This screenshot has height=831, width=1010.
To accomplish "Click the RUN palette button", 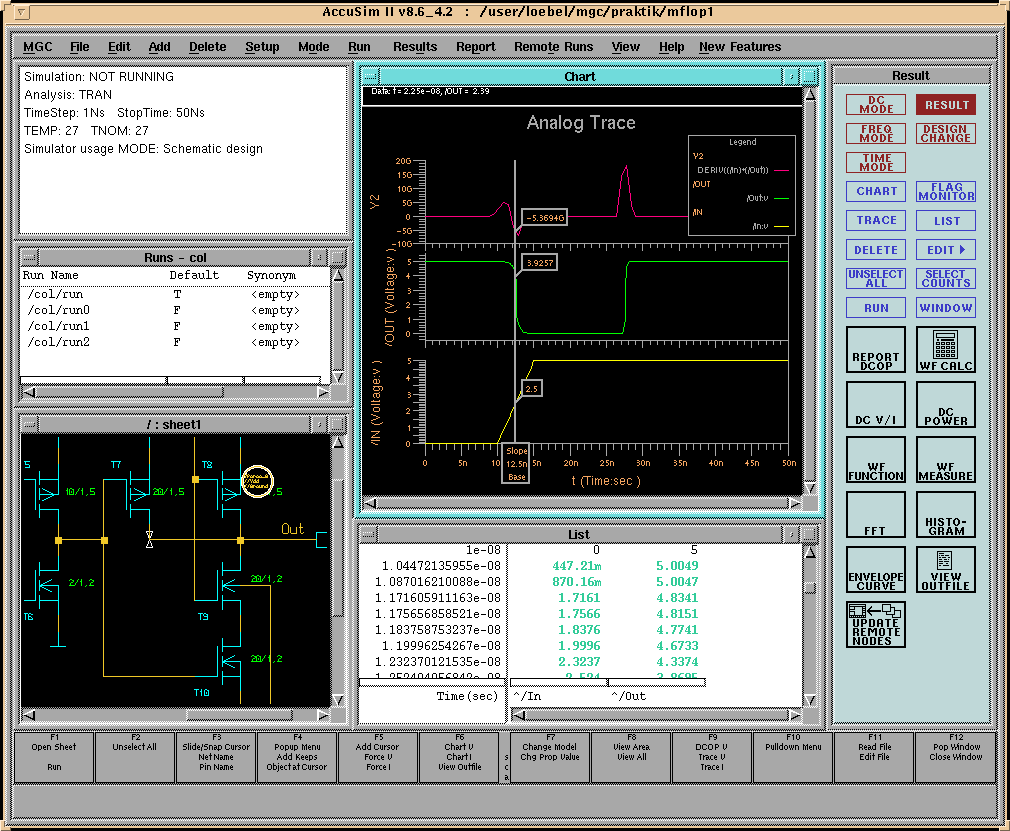I will [x=875, y=307].
